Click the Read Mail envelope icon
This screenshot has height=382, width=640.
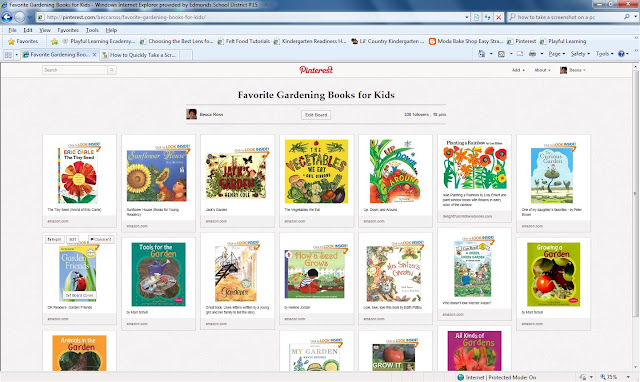click(x=520, y=54)
